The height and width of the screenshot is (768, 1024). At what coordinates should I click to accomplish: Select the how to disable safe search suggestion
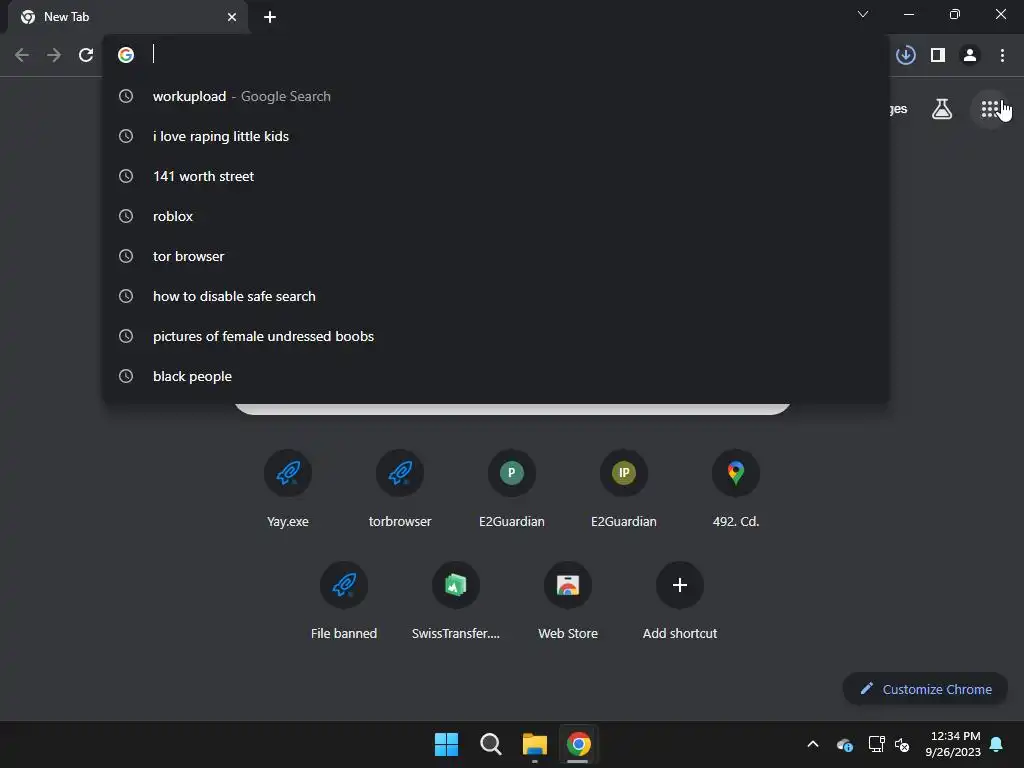[x=496, y=296]
